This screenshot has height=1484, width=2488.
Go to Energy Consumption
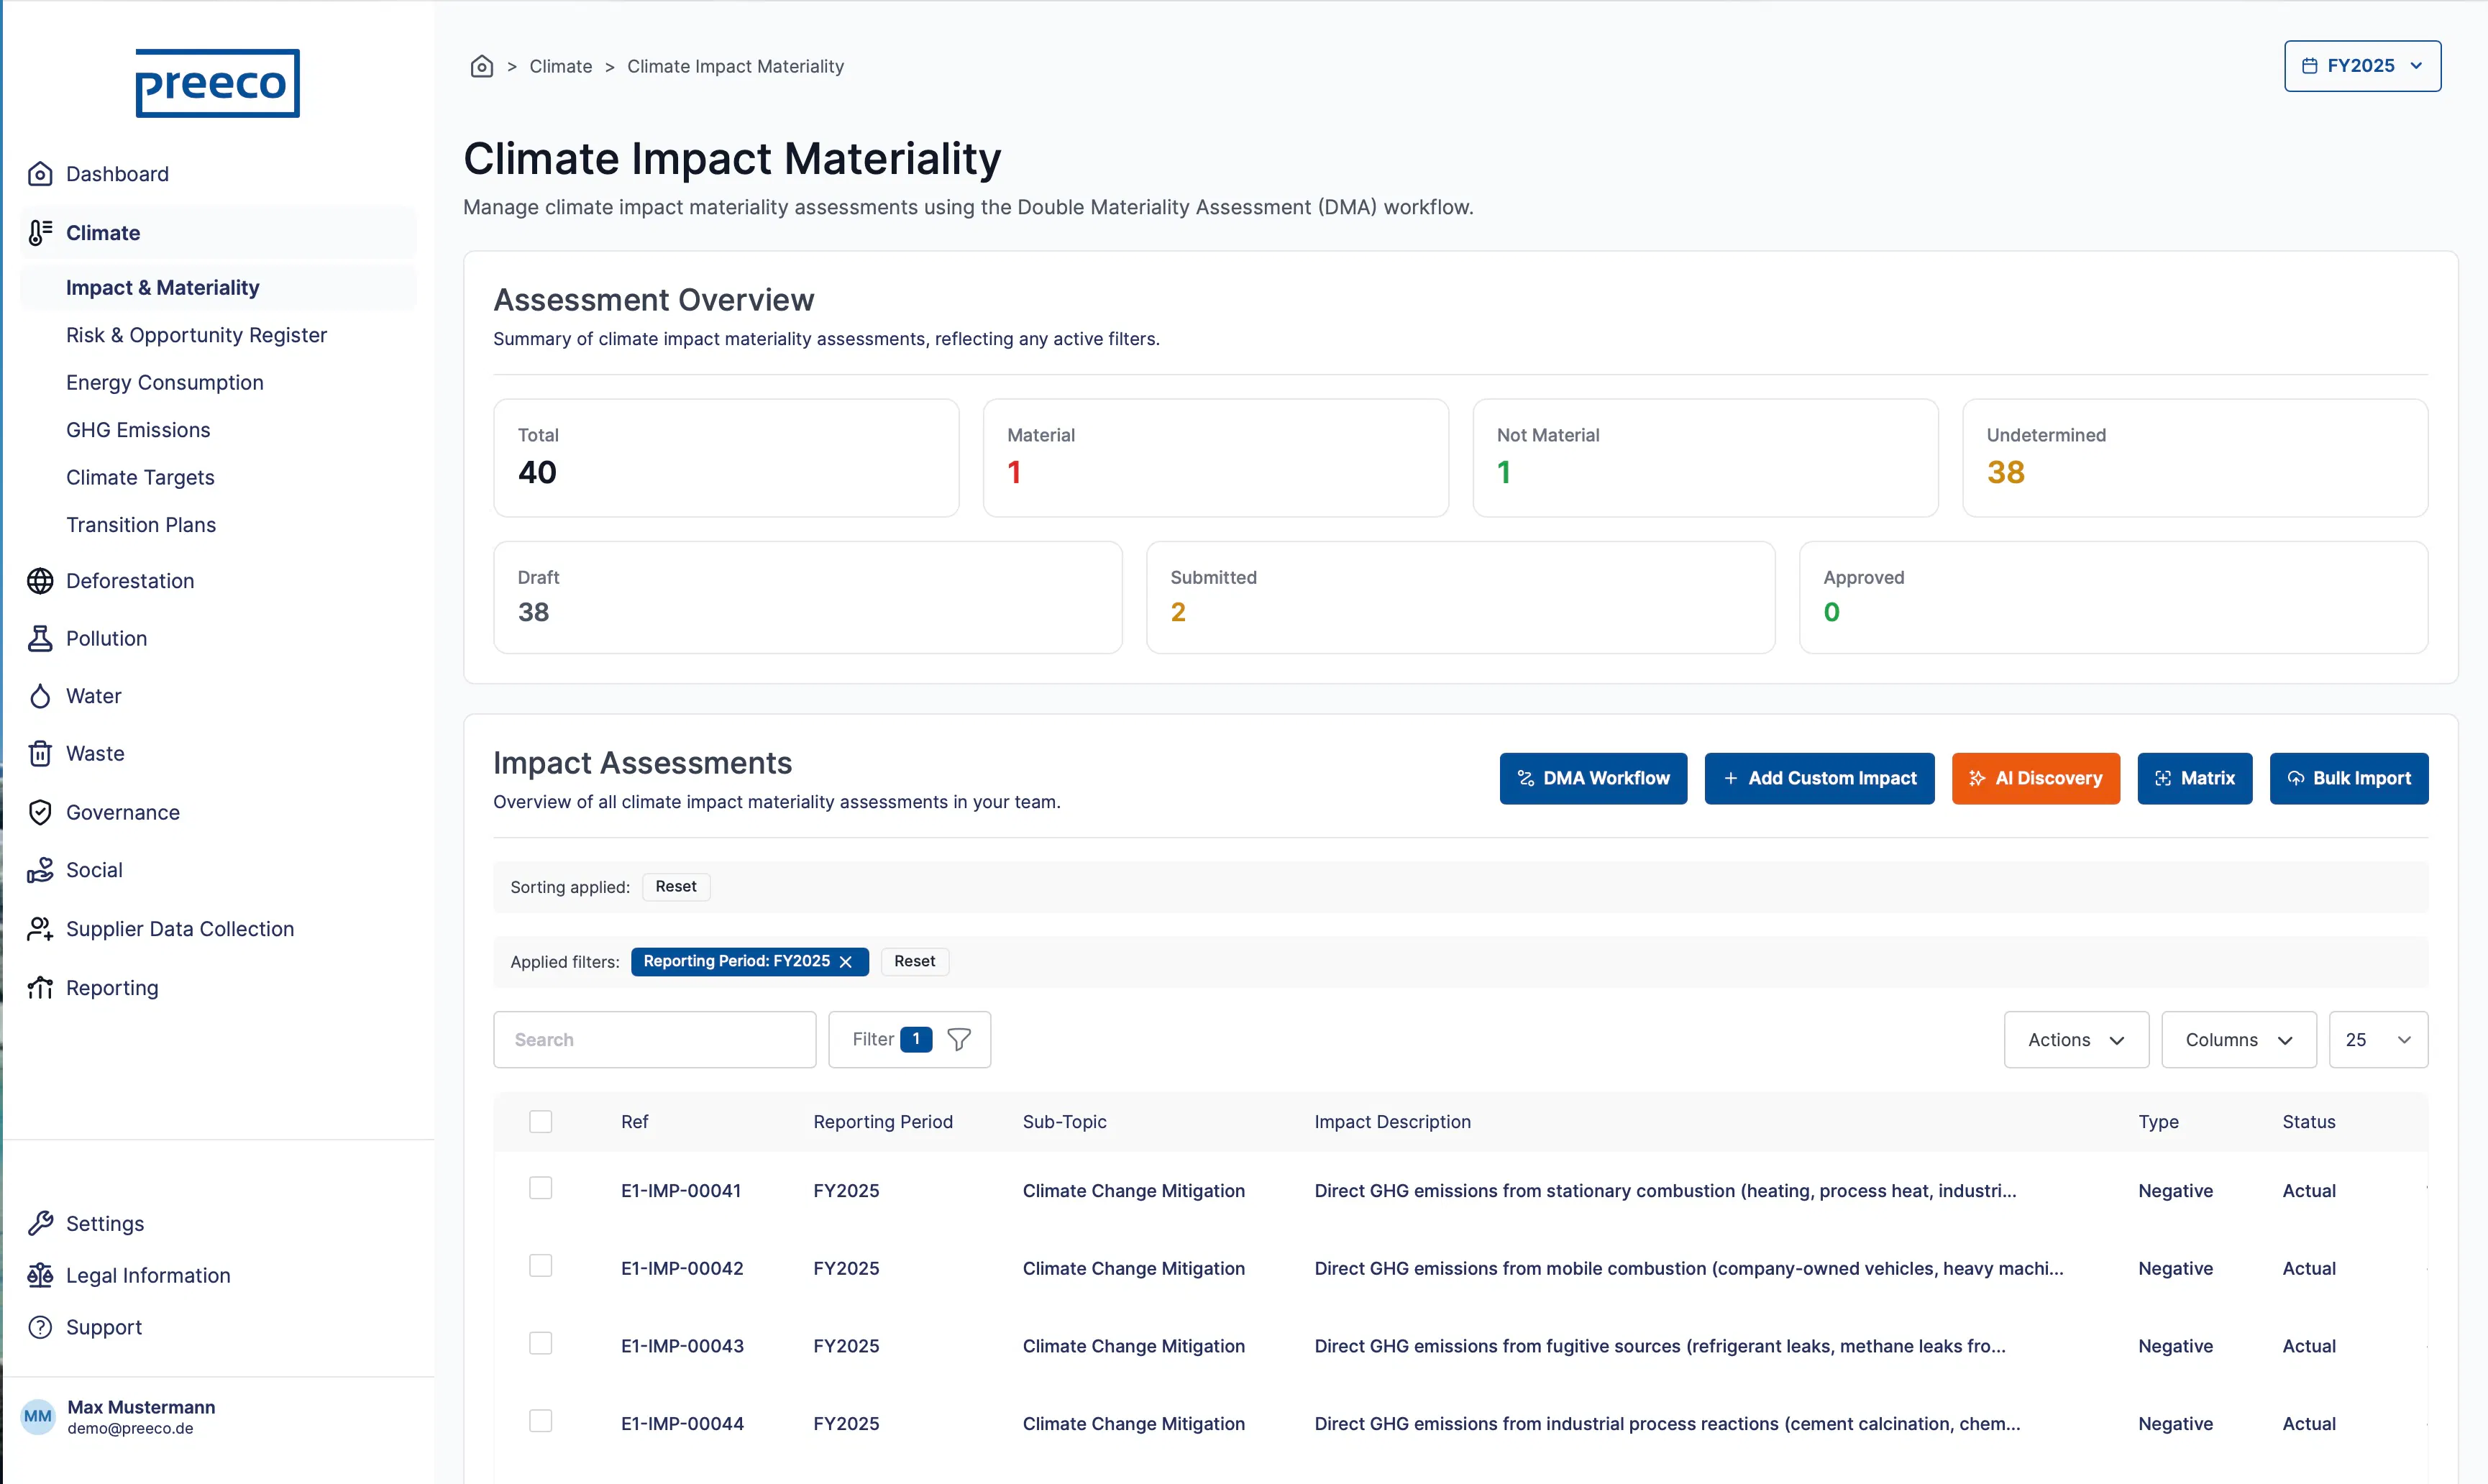[x=165, y=383]
